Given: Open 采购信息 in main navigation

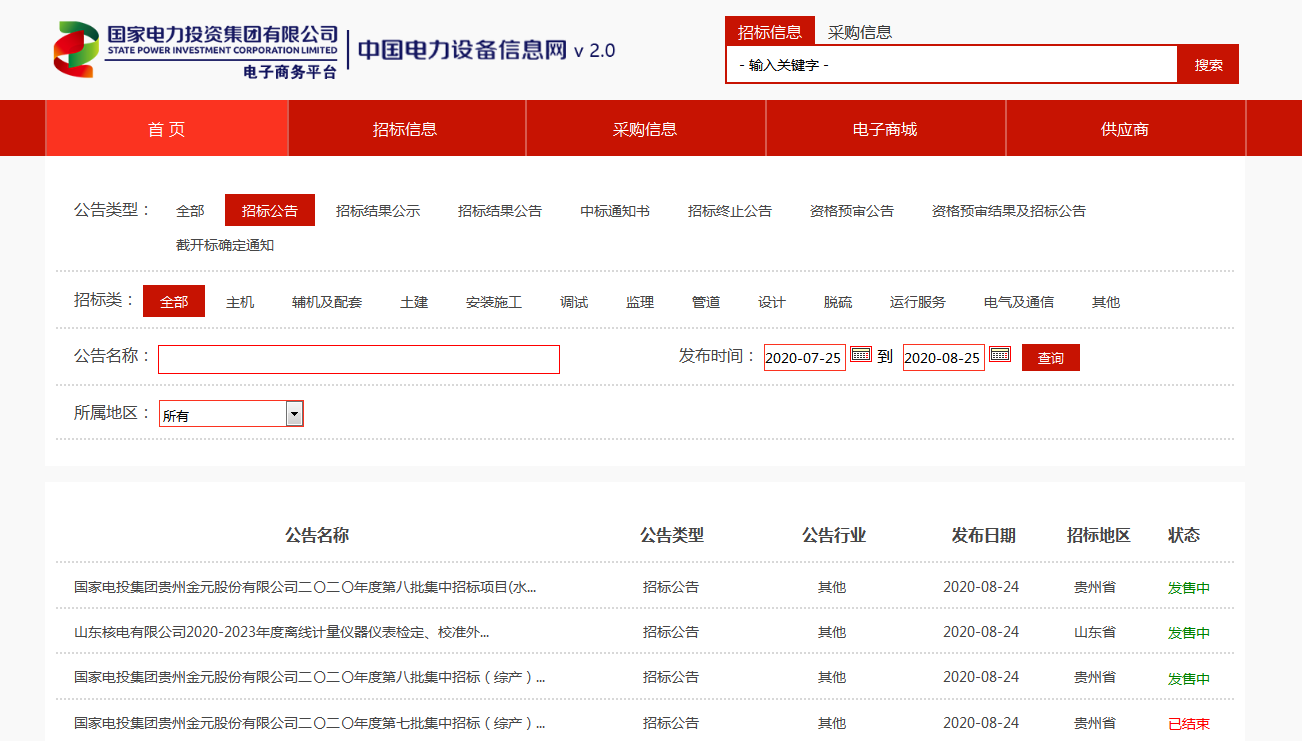Looking at the screenshot, I should click(645, 129).
